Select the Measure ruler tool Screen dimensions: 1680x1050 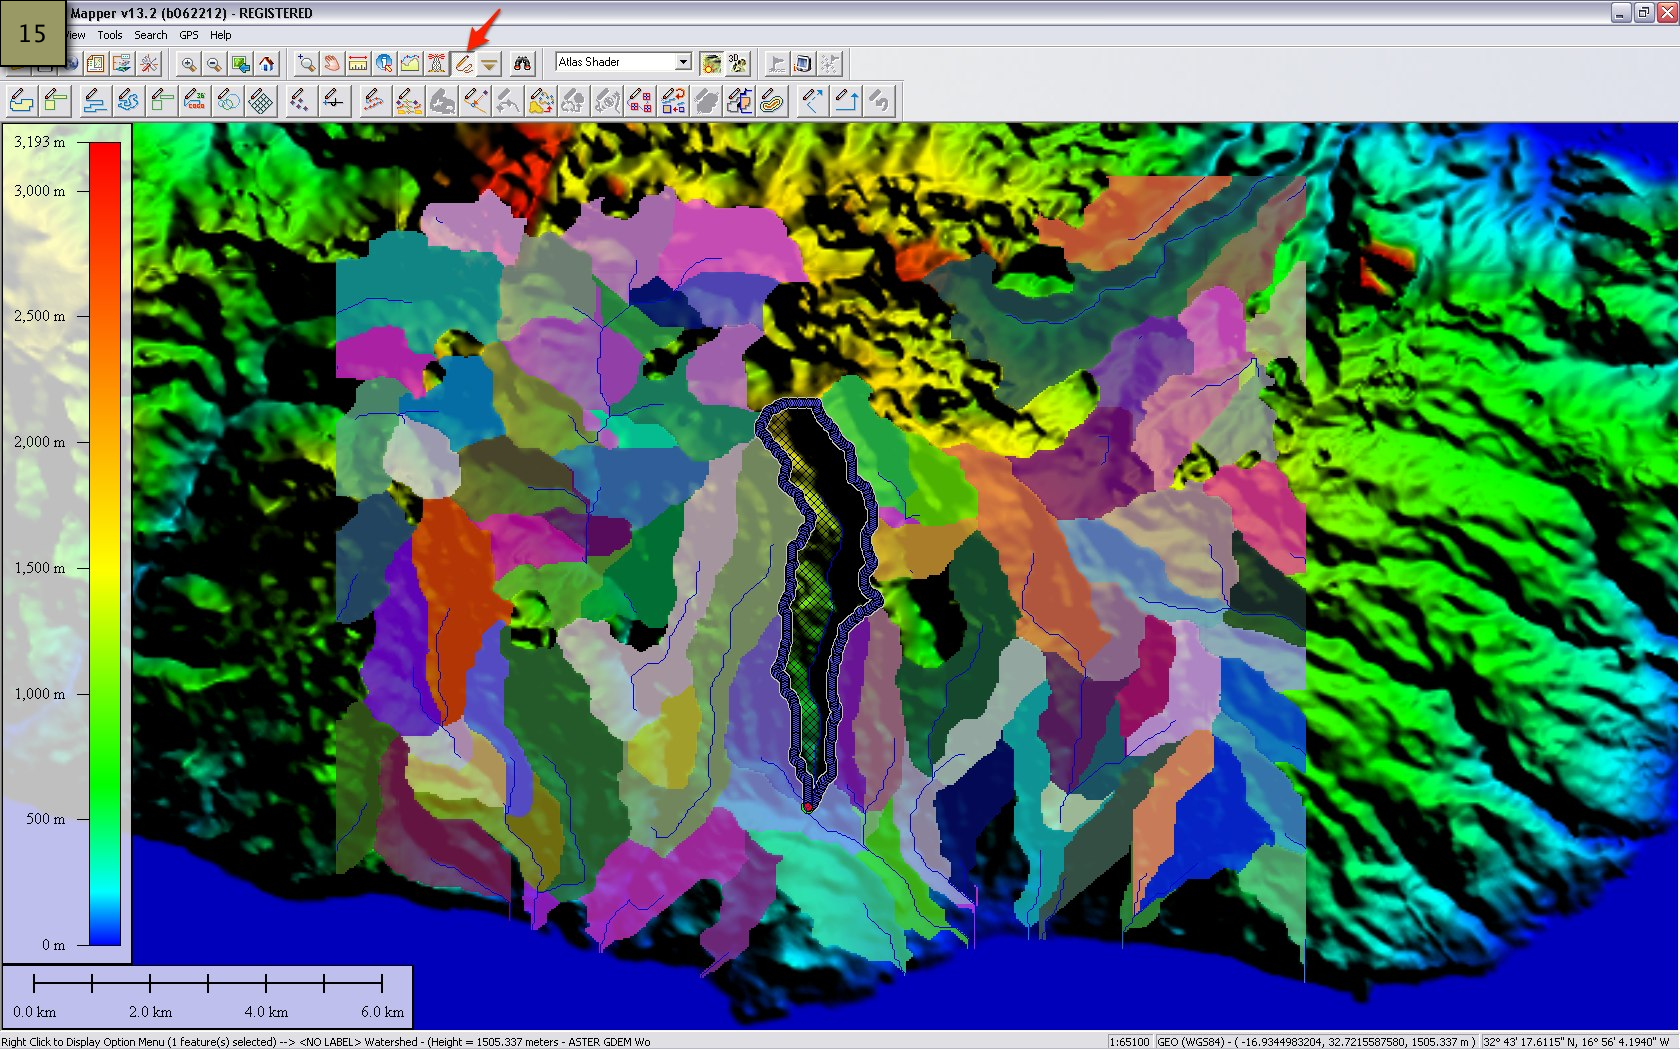point(358,64)
